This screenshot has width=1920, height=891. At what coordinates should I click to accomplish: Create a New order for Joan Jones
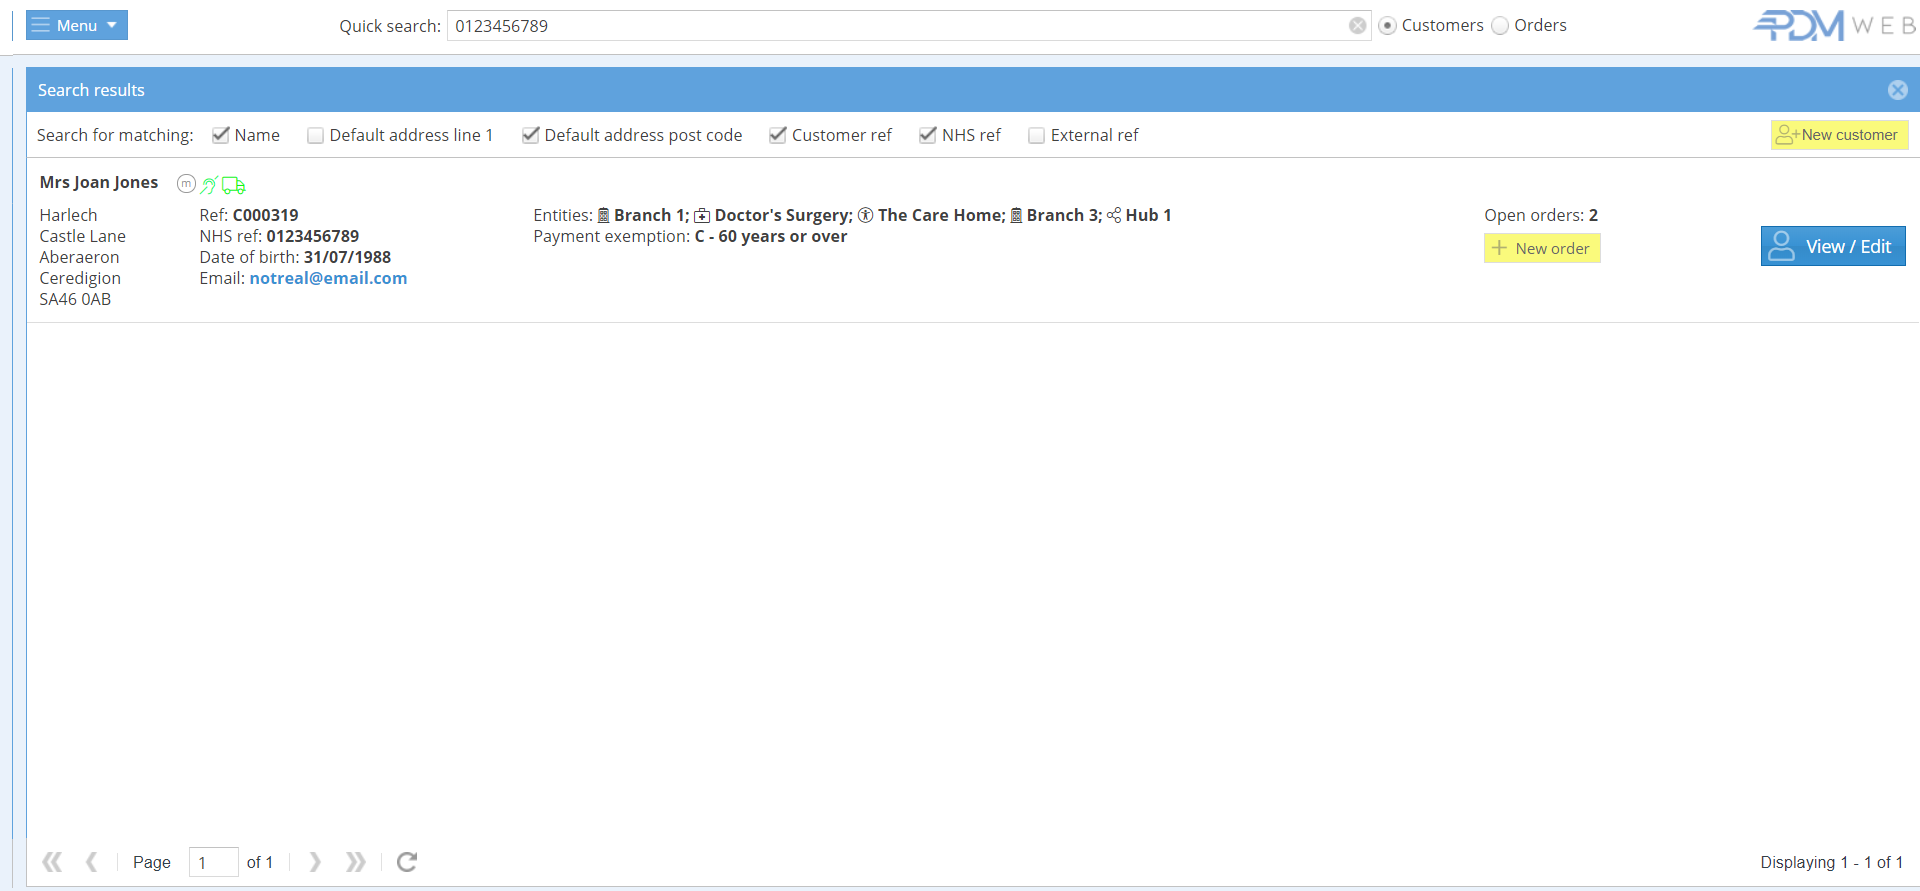[x=1541, y=248]
